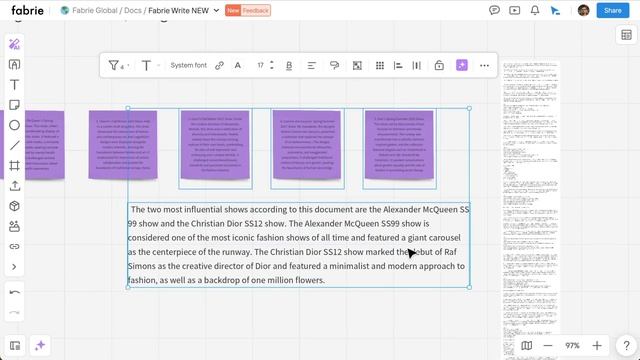Viewport: 640px width, 360px height.
Task: Click the fit-to-frame icon in toolbar
Action: (x=357, y=65)
